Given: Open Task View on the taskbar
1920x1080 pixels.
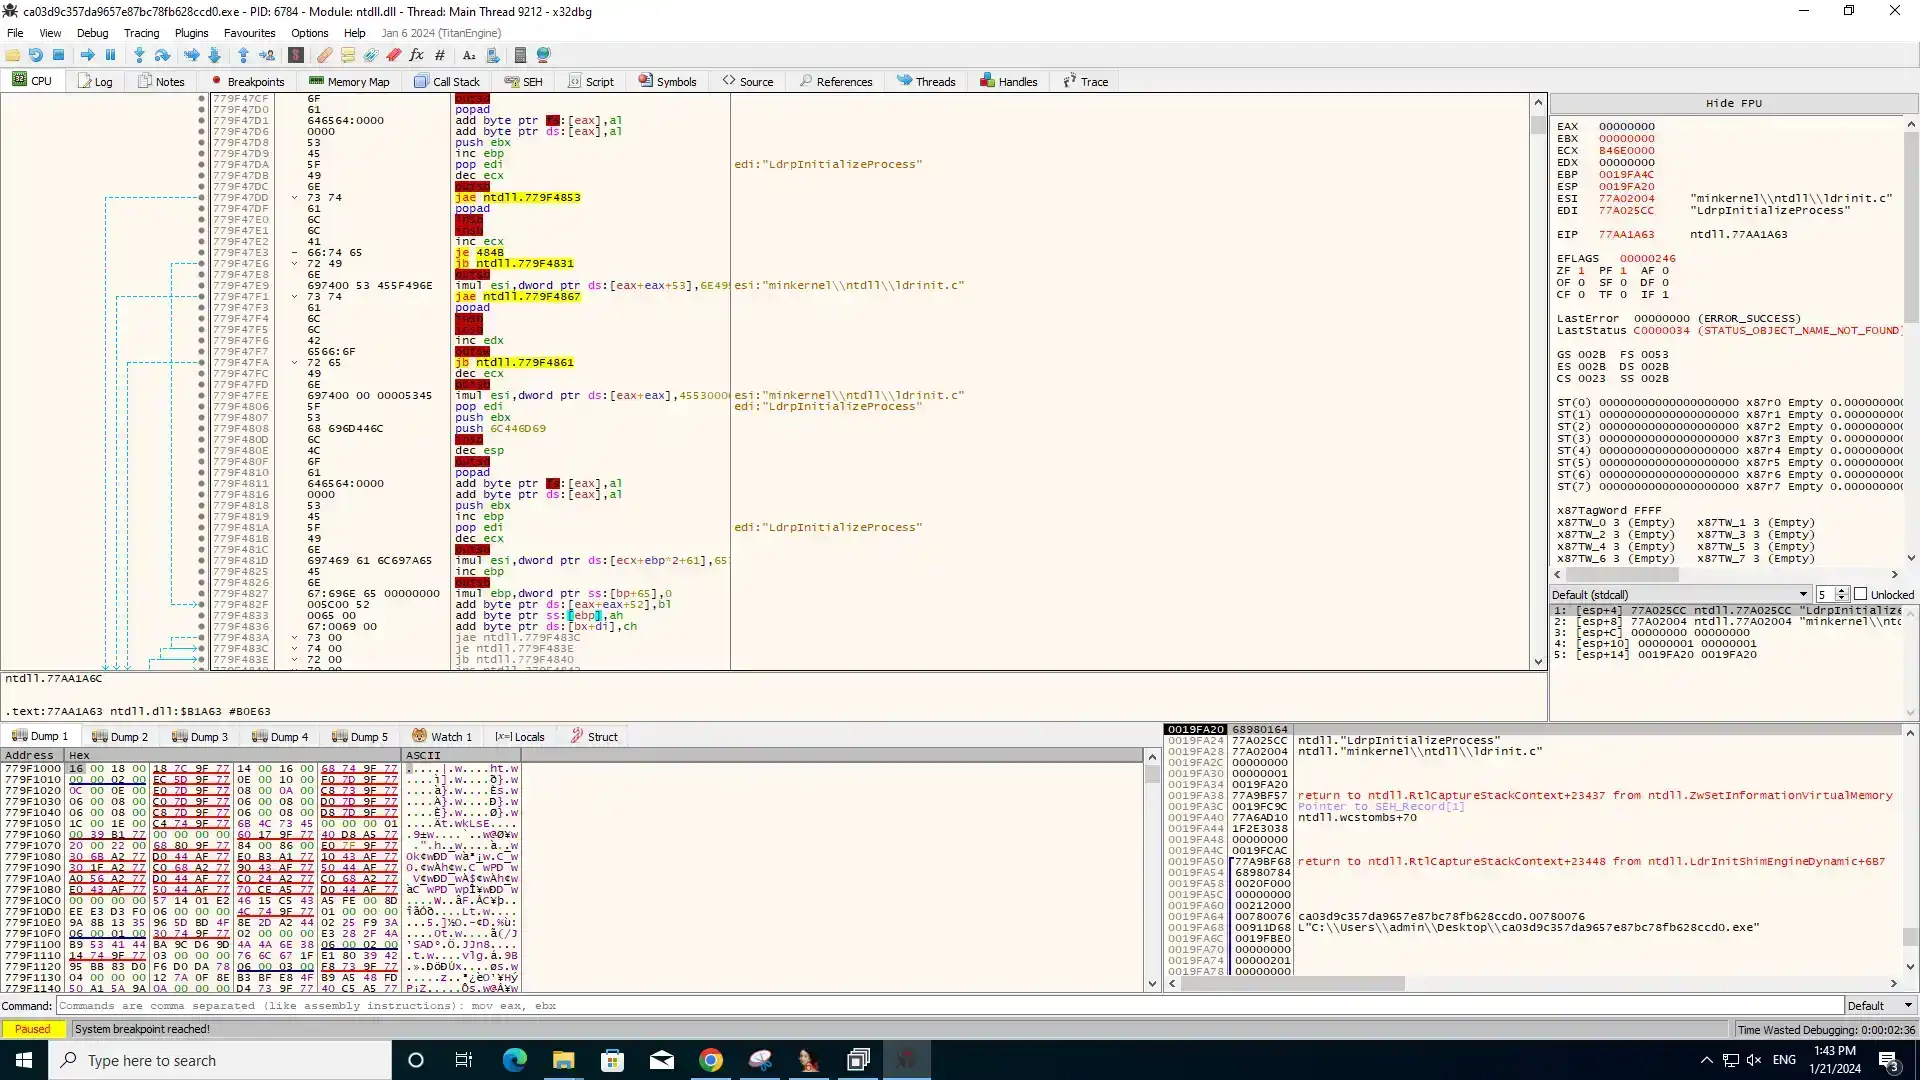Looking at the screenshot, I should click(463, 1060).
